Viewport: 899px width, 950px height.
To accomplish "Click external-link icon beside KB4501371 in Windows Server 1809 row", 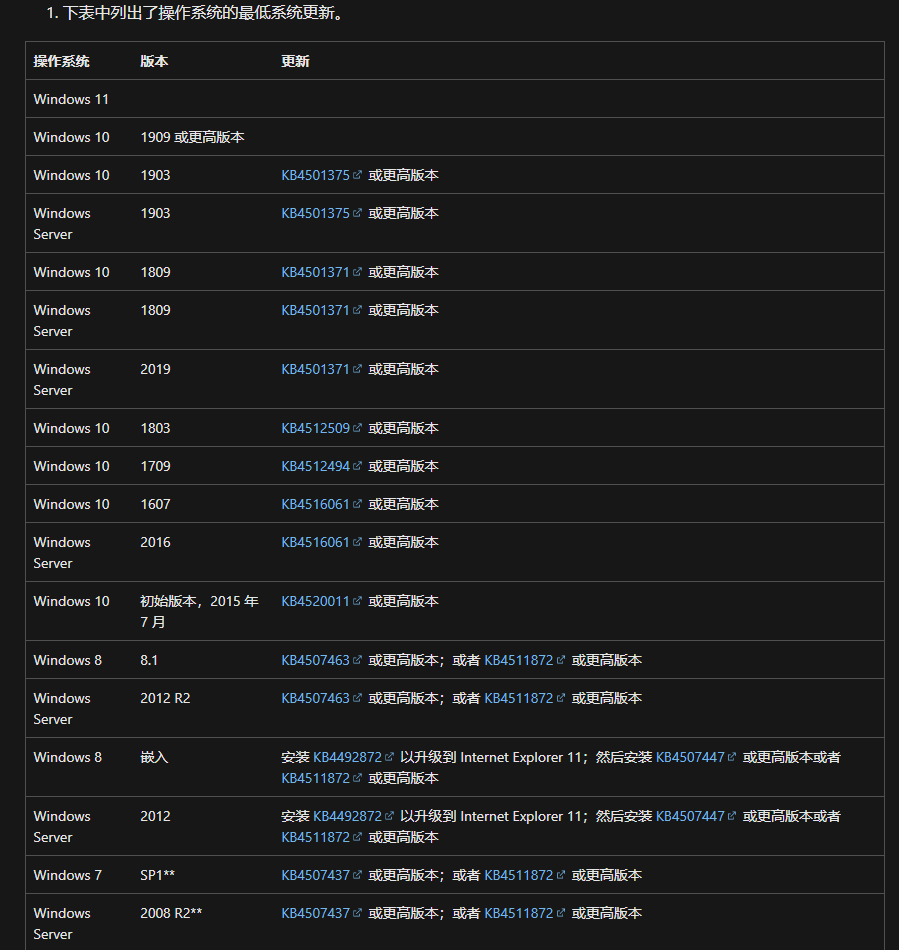I will (357, 310).
